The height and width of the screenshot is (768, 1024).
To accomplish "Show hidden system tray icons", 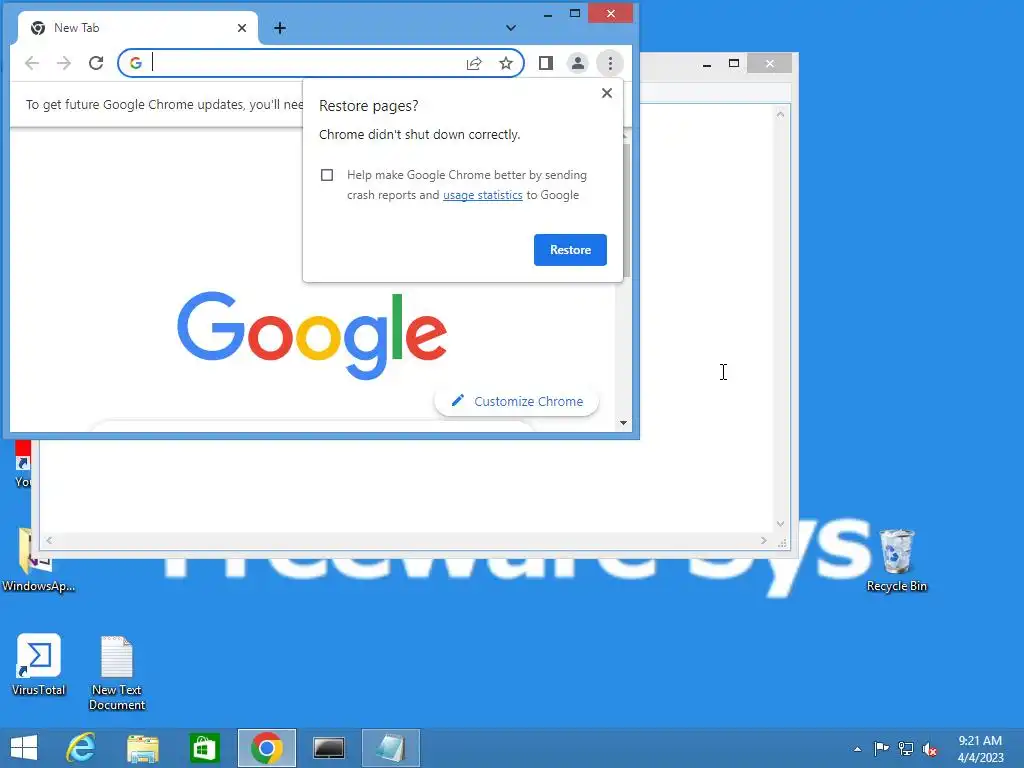I will point(857,749).
